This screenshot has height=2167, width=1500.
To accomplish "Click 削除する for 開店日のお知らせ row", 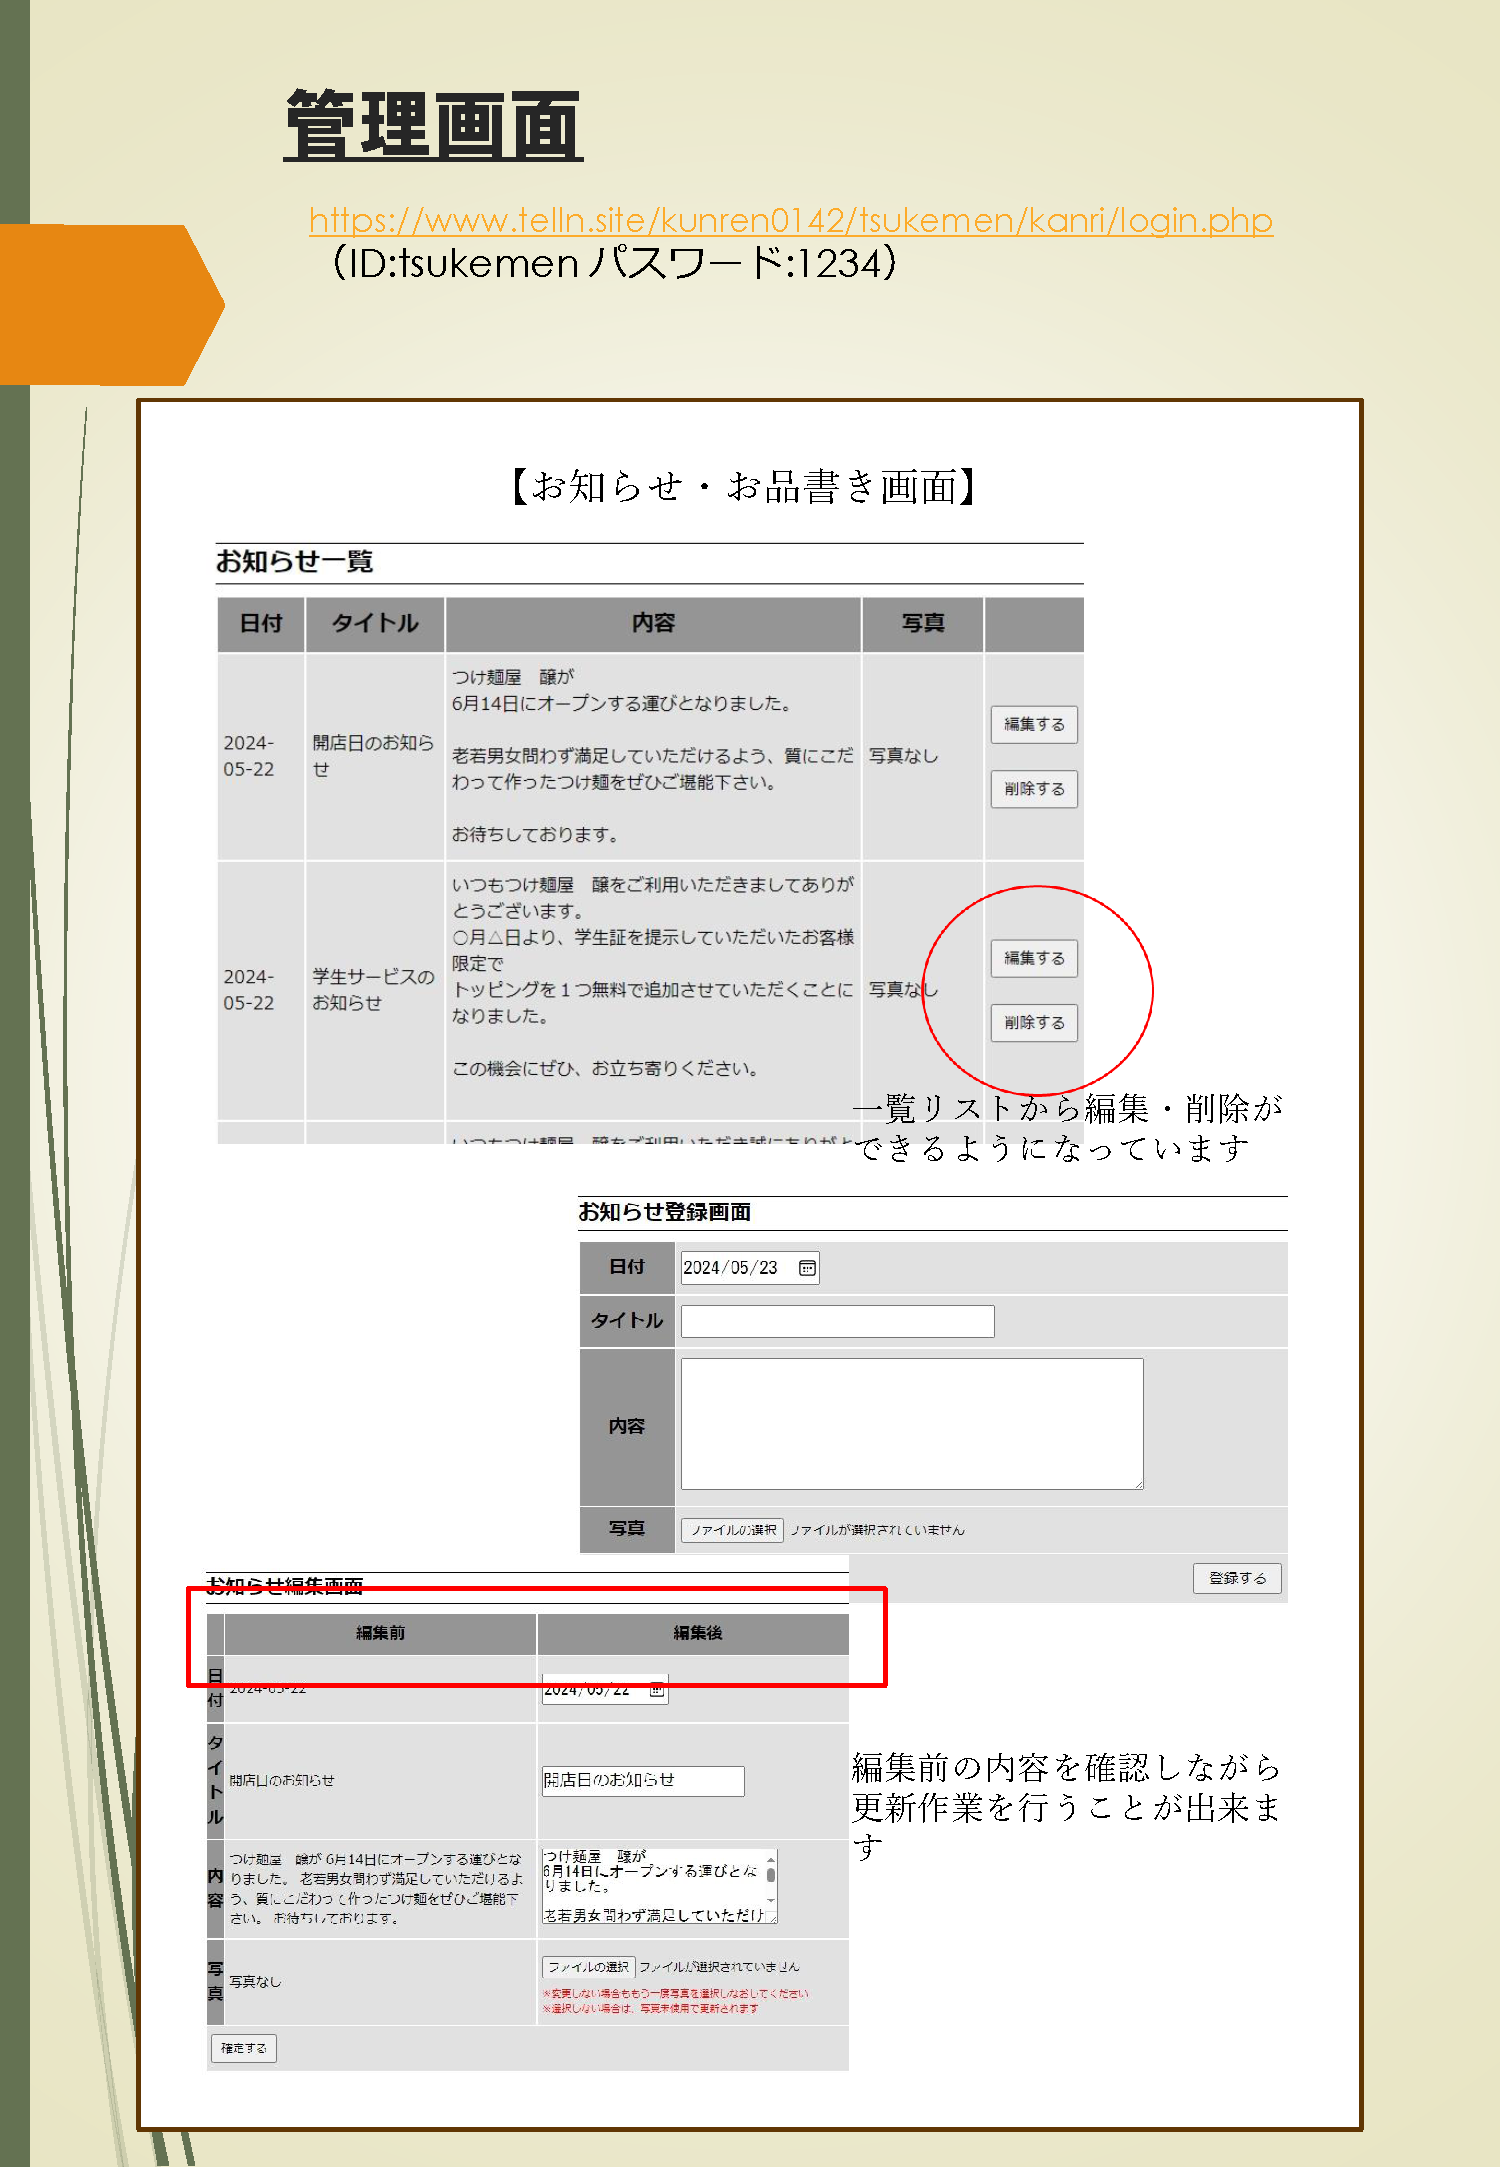I will coord(1034,788).
